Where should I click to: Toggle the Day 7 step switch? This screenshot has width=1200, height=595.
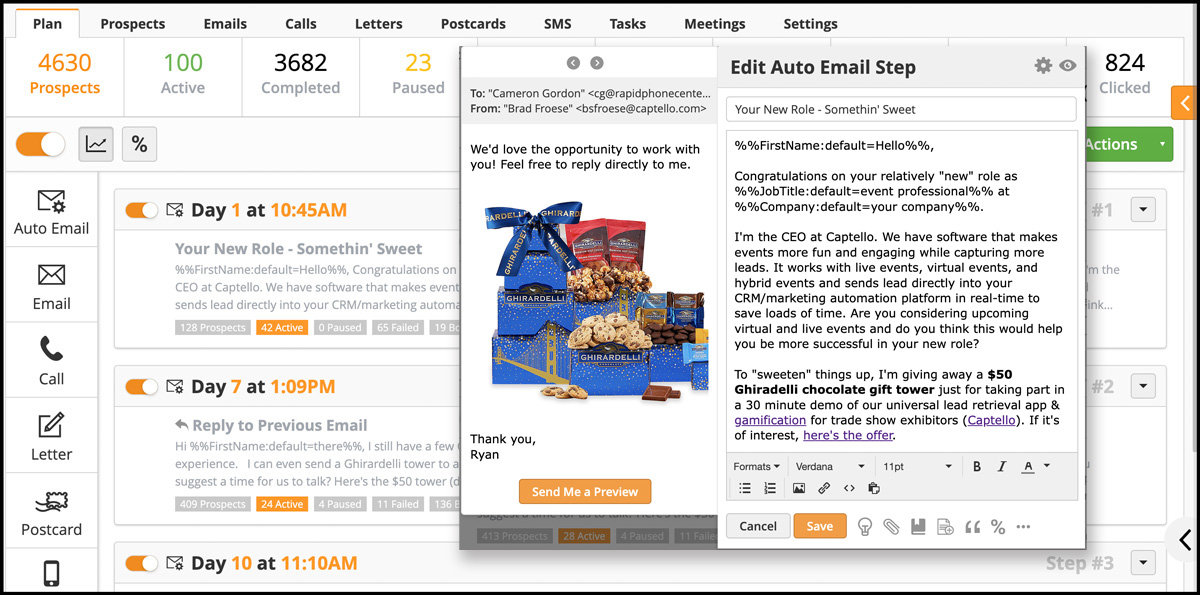[142, 386]
